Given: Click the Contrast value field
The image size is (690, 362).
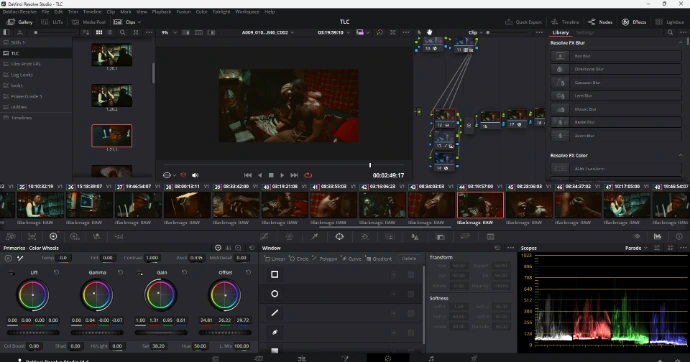Looking at the screenshot, I should point(152,258).
